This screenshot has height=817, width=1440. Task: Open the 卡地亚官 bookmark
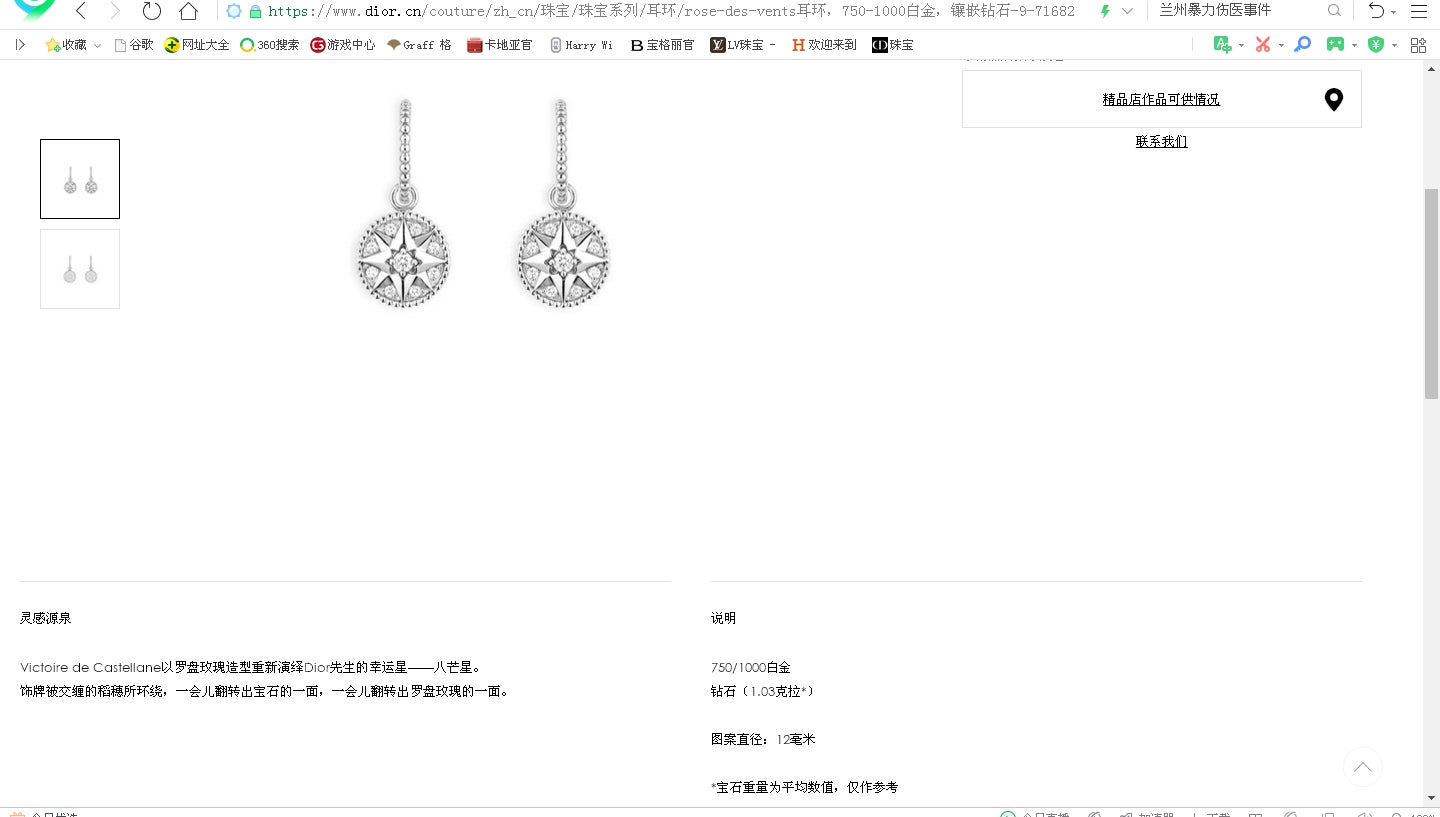[x=499, y=45]
